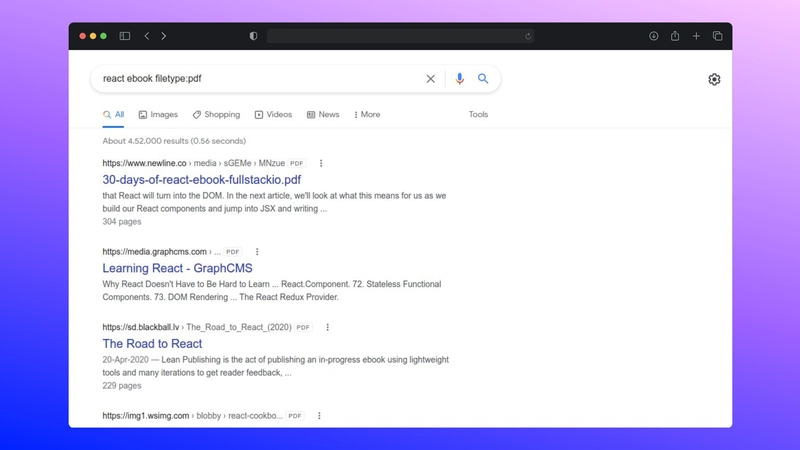Open search Tools options
The width and height of the screenshot is (800, 450).
pyautogui.click(x=478, y=115)
